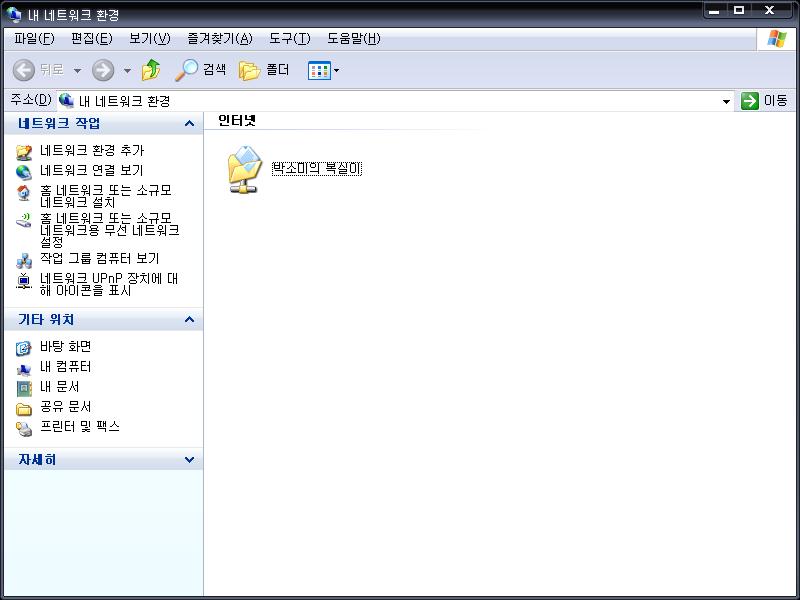This screenshot has height=600, width=800.
Task: Open the 도구(T) menu
Action: point(290,38)
